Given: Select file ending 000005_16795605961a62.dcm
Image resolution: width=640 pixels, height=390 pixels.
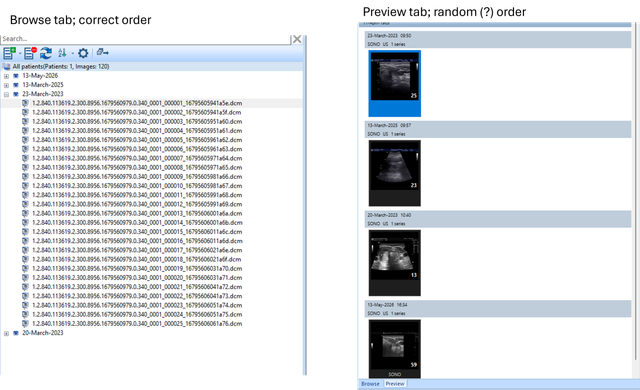Looking at the screenshot, I should coord(137,140).
